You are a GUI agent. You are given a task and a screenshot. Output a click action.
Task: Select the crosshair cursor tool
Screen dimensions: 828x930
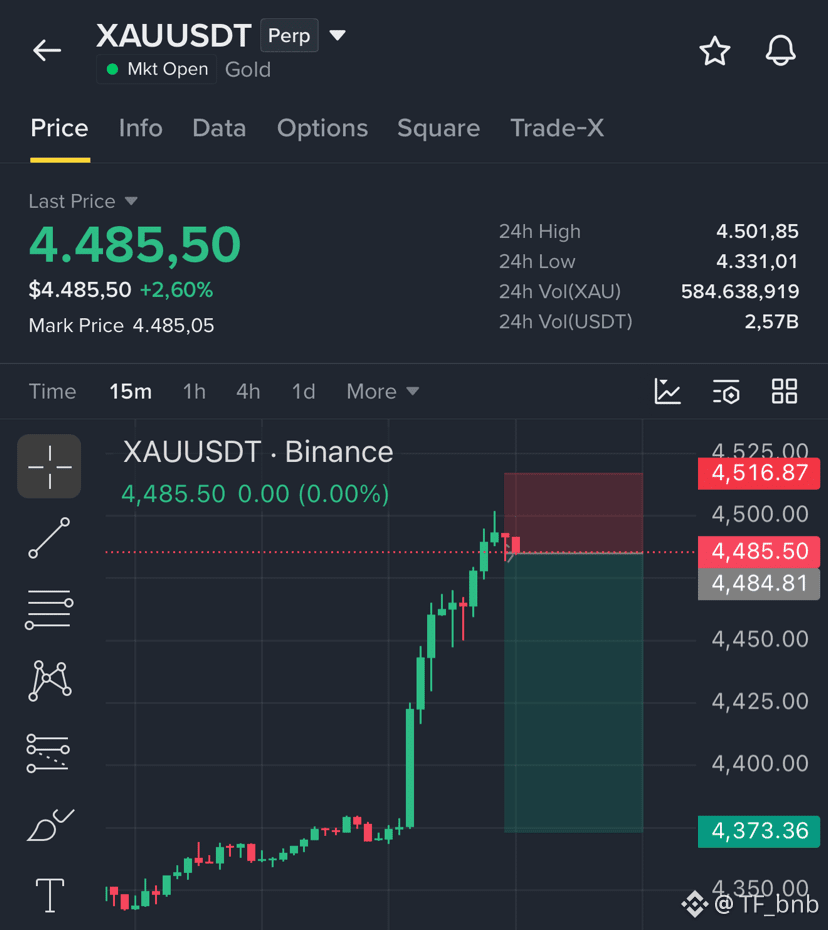tap(49, 467)
